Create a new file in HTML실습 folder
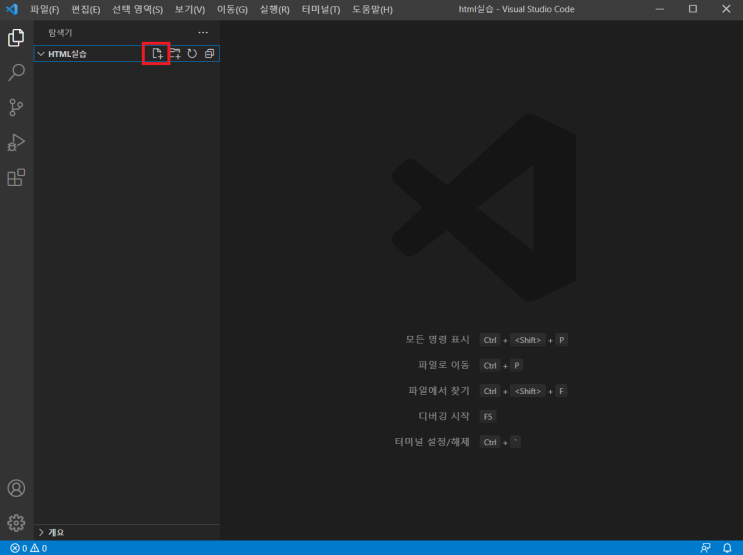Screen dimensions: 743x555 tap(157, 54)
